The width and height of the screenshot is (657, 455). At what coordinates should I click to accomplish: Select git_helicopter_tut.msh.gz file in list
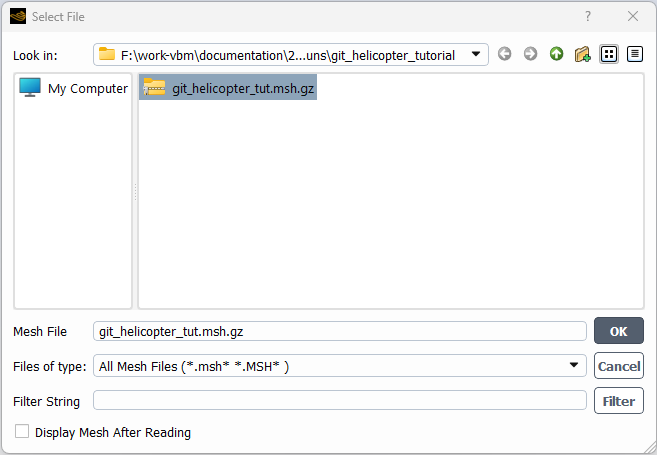coord(228,88)
